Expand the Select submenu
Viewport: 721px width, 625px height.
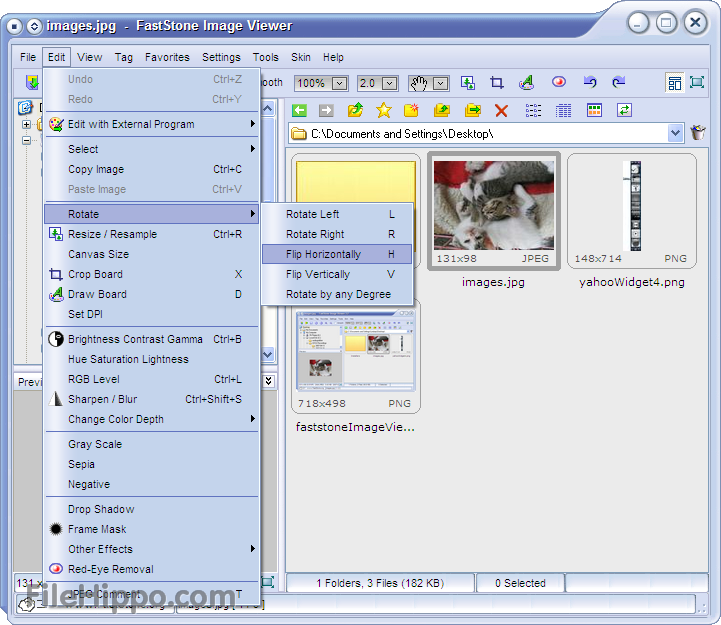(x=152, y=149)
